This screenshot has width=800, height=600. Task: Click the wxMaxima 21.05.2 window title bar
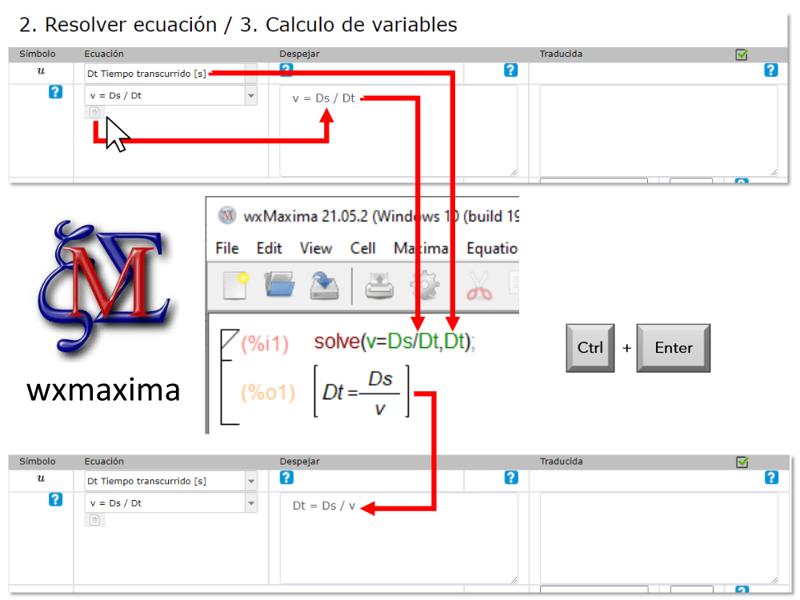363,216
